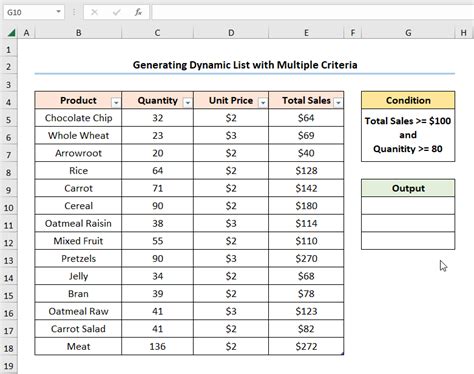Select the Jelly cell
Image resolution: width=474 pixels, height=374 pixels.
click(78, 276)
